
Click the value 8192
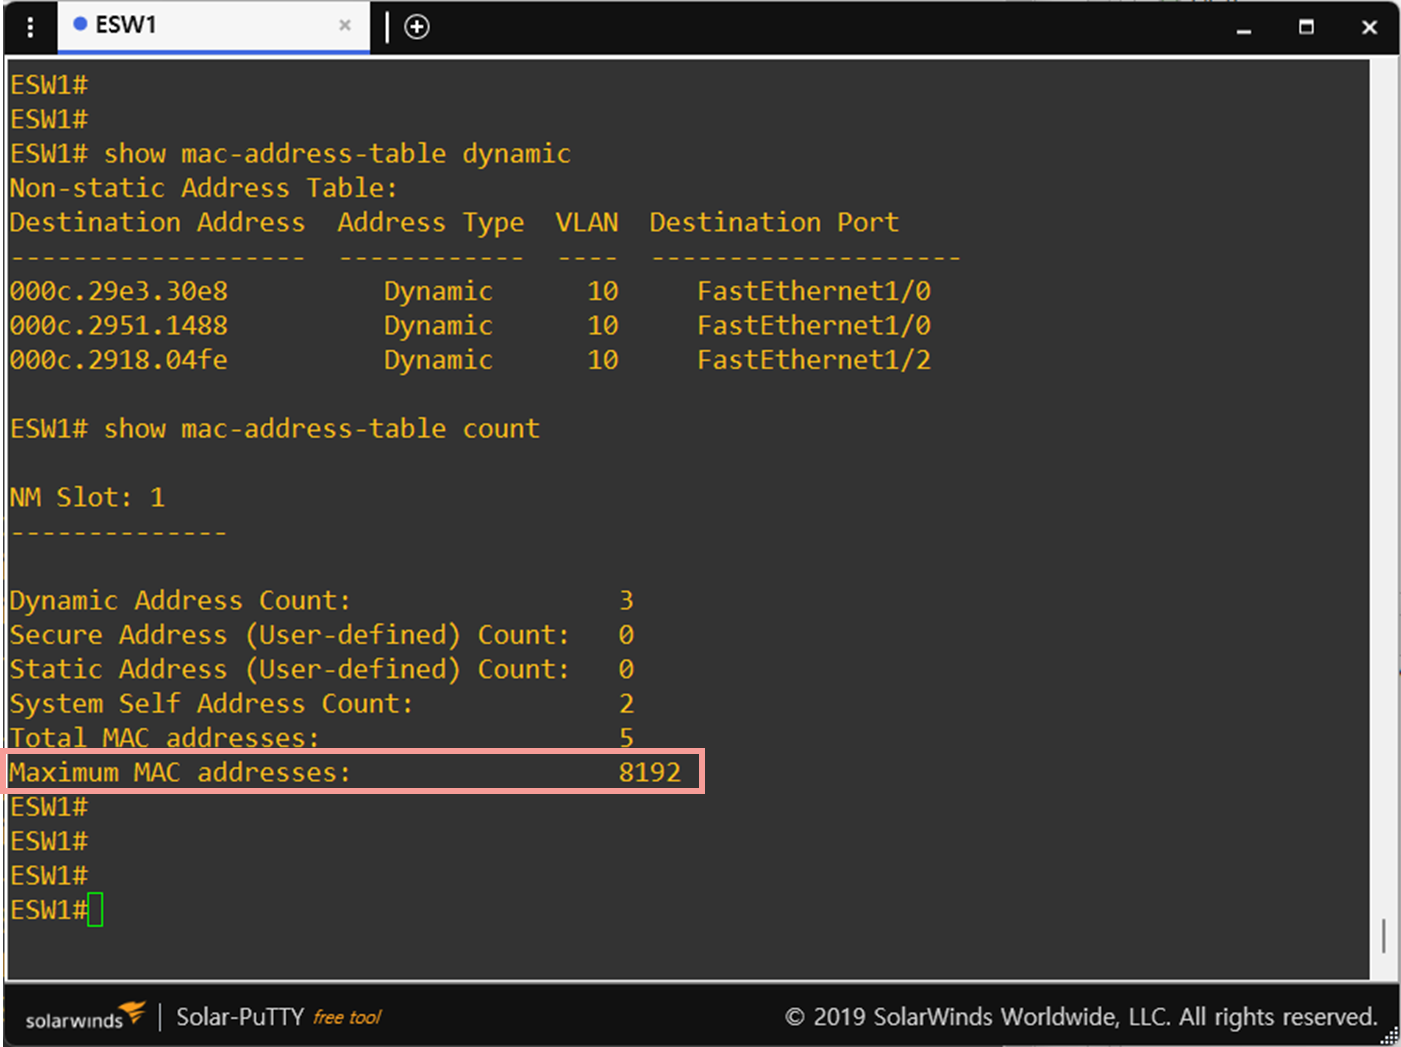click(x=650, y=772)
